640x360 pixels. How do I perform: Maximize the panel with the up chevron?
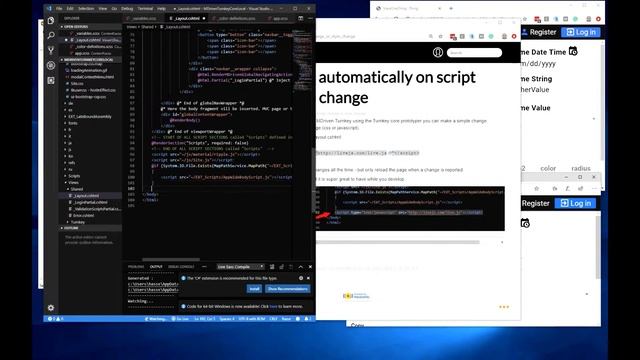(301, 267)
